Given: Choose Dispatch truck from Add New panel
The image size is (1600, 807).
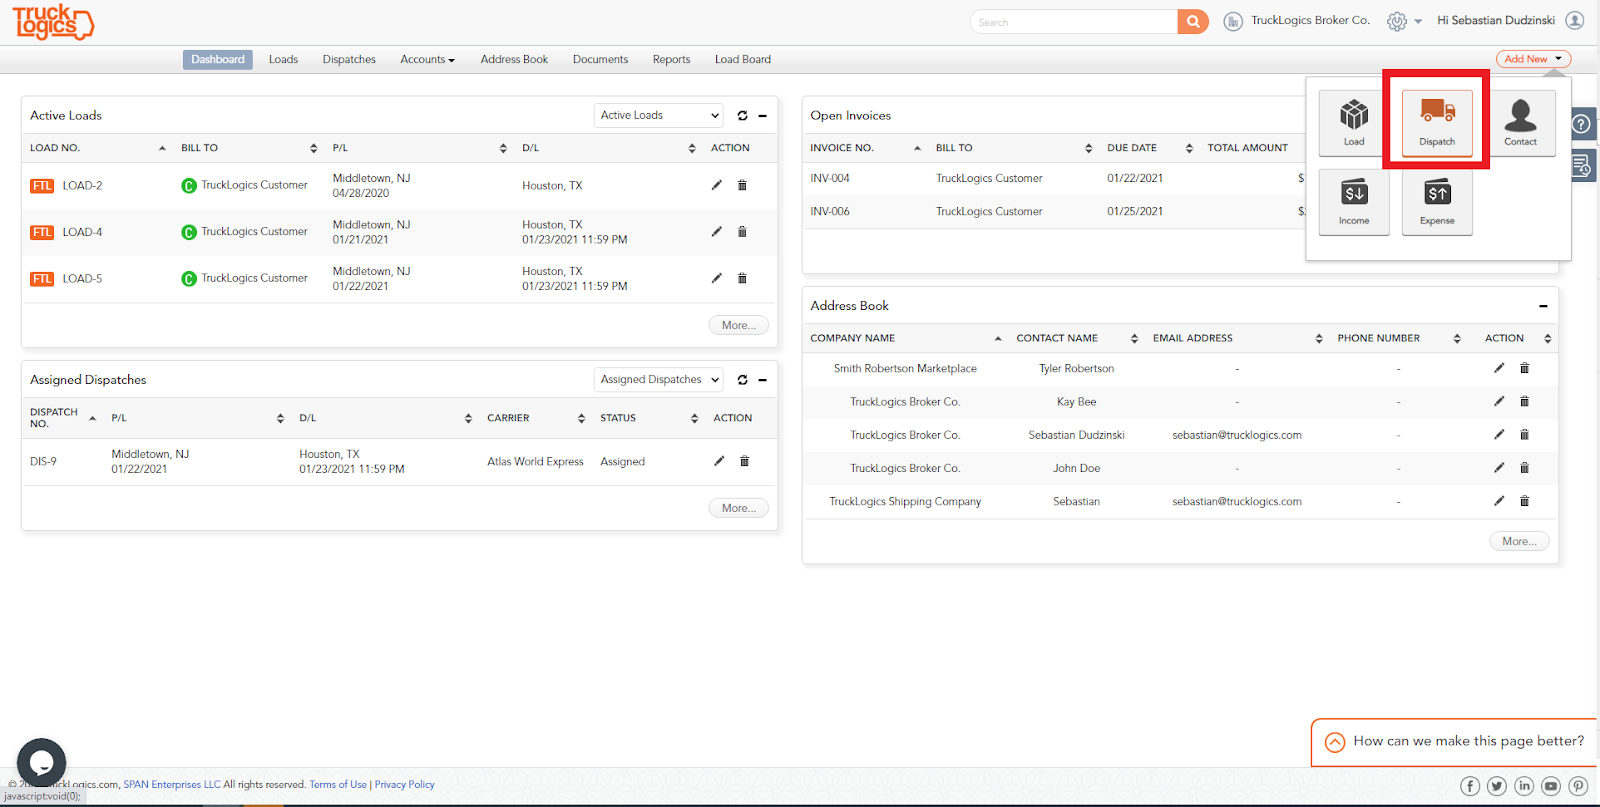Looking at the screenshot, I should coord(1437,123).
